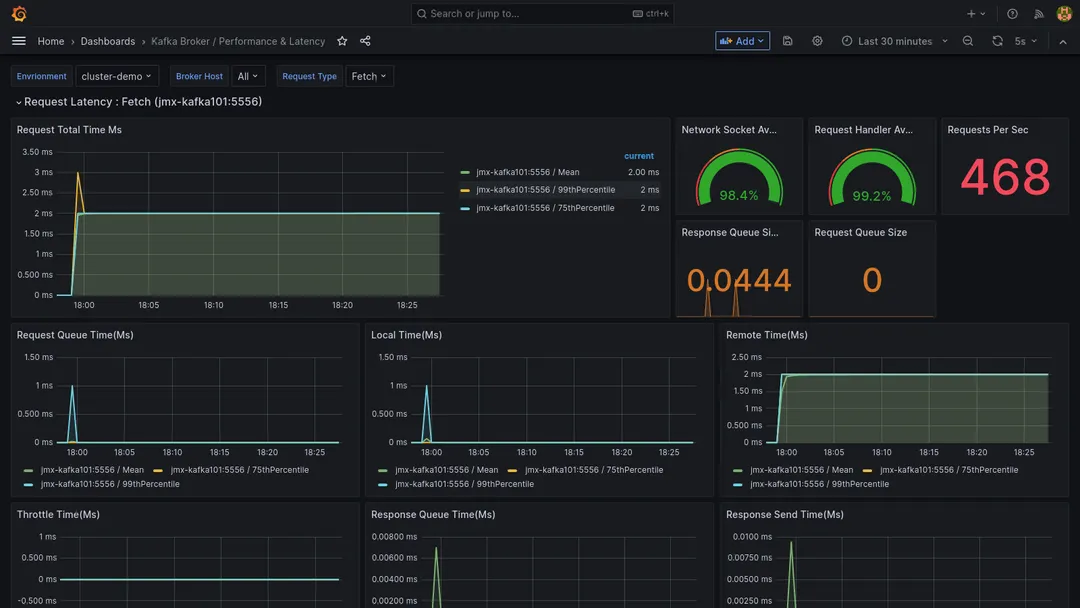This screenshot has width=1080, height=608.
Task: Toggle the Mean series in Request Total Time legend
Action: click(527, 172)
